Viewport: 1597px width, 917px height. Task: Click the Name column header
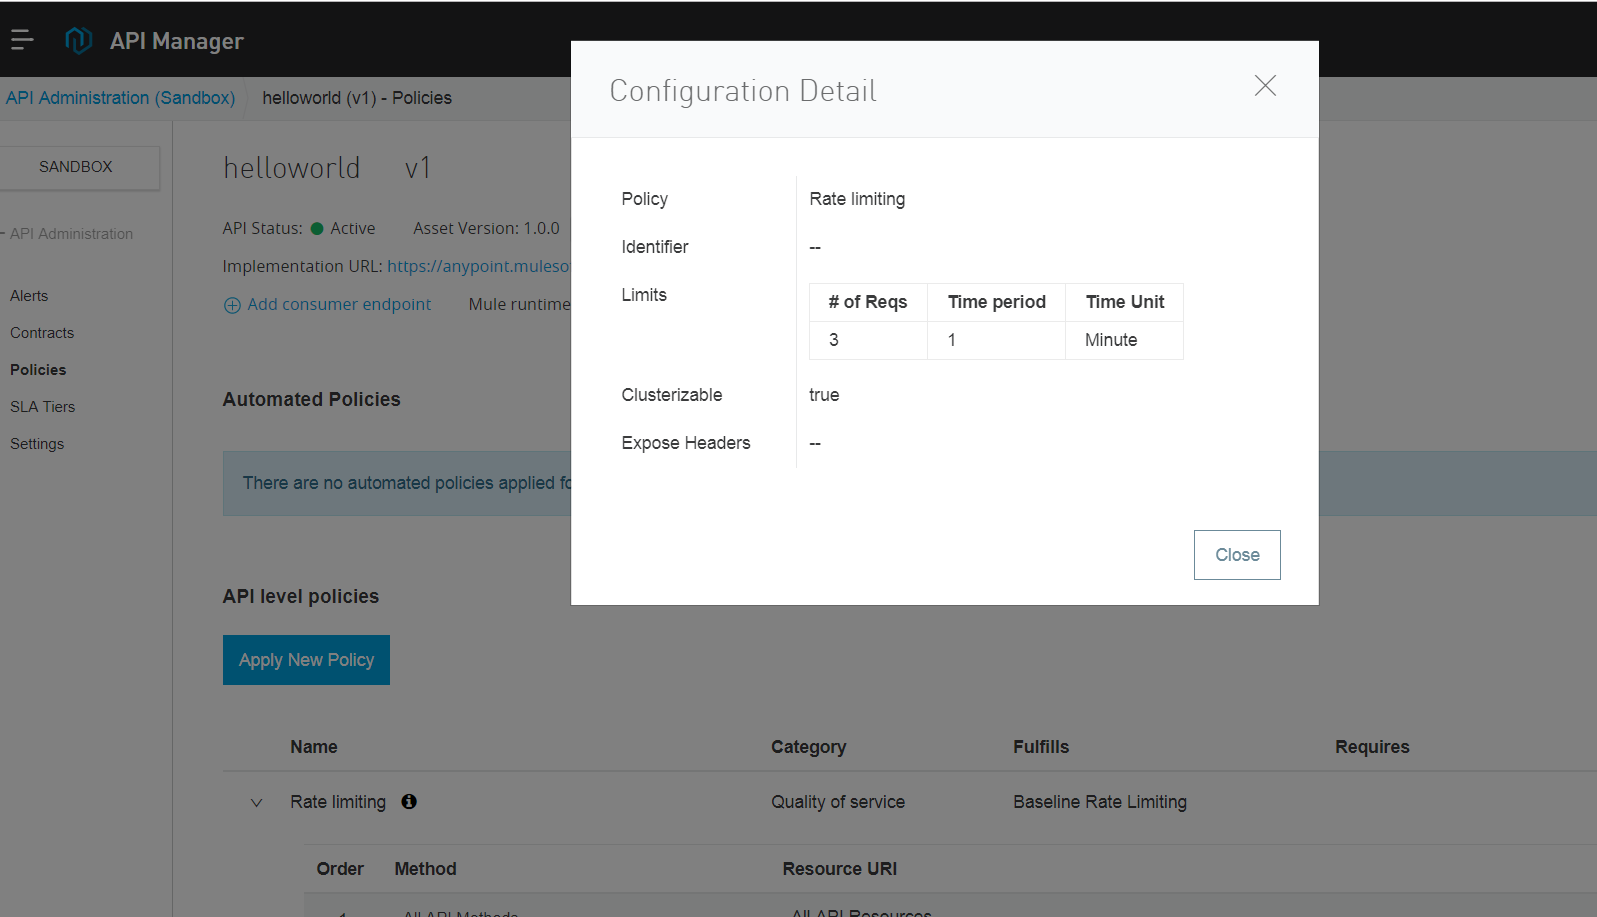314,747
